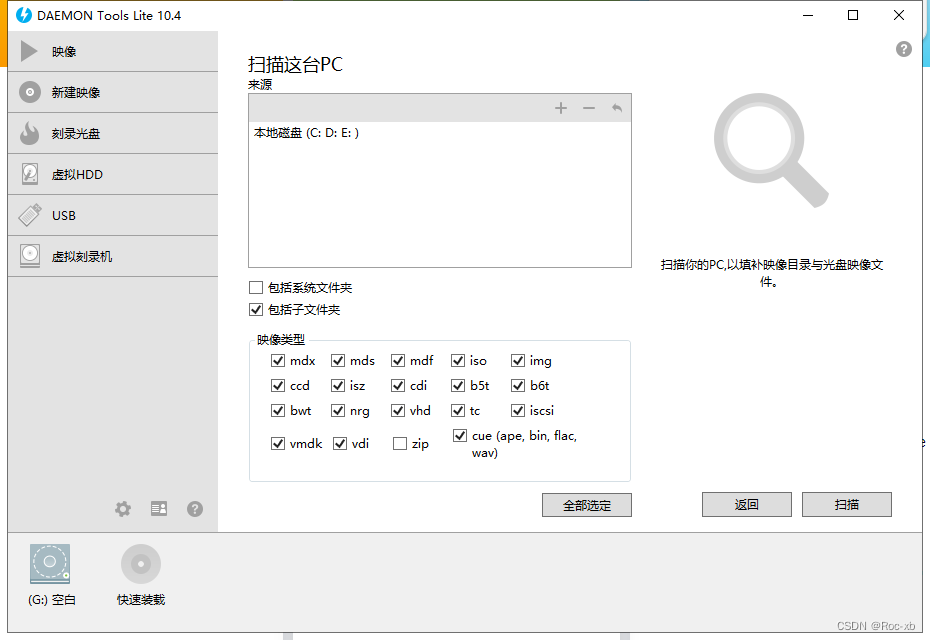The image size is (930, 640).
Task: Toggle the tc image type checkbox
Action: pos(457,410)
